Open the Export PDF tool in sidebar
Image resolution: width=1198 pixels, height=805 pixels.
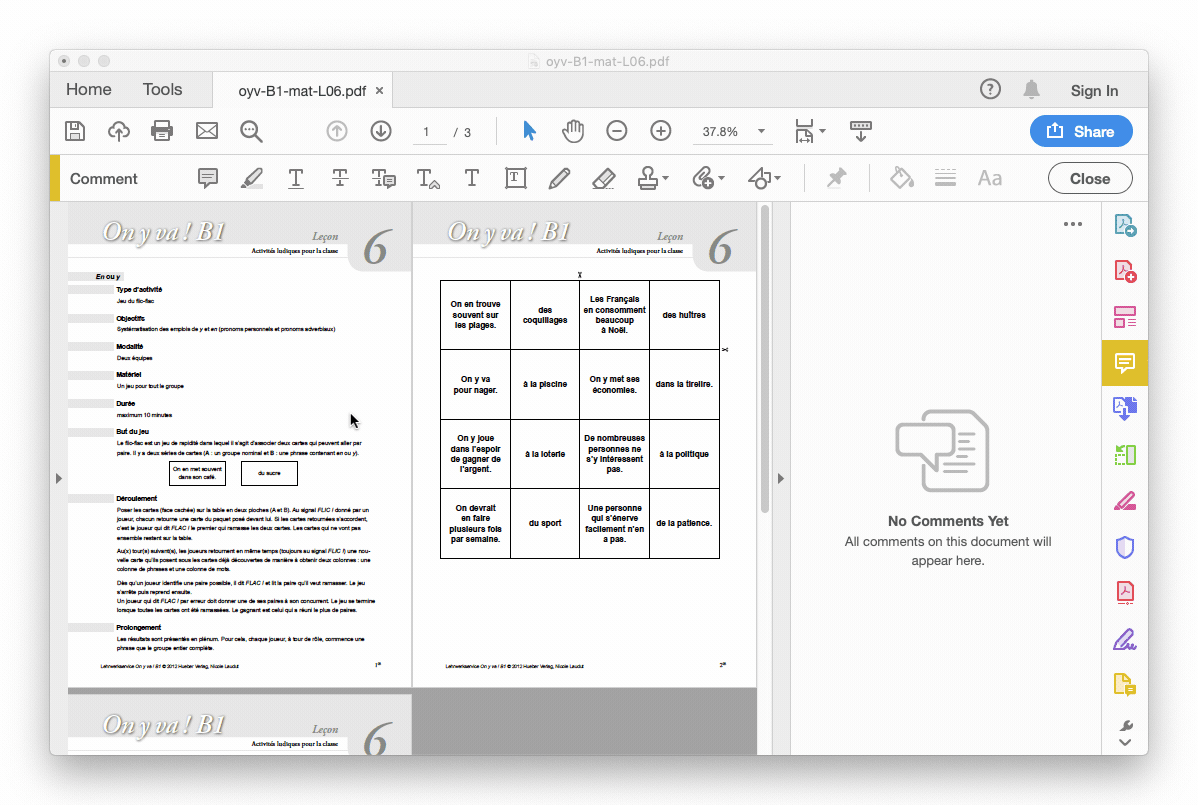[x=1125, y=226]
